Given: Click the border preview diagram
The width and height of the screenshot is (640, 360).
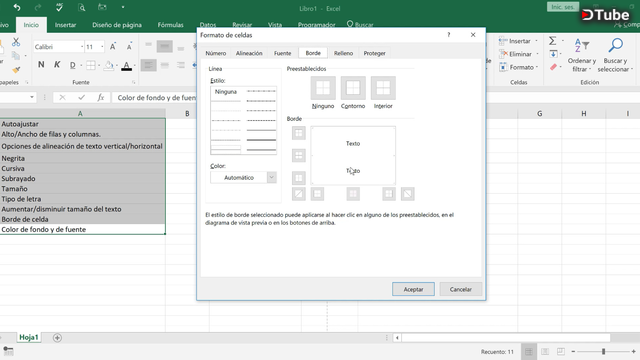Looking at the screenshot, I should point(353,156).
